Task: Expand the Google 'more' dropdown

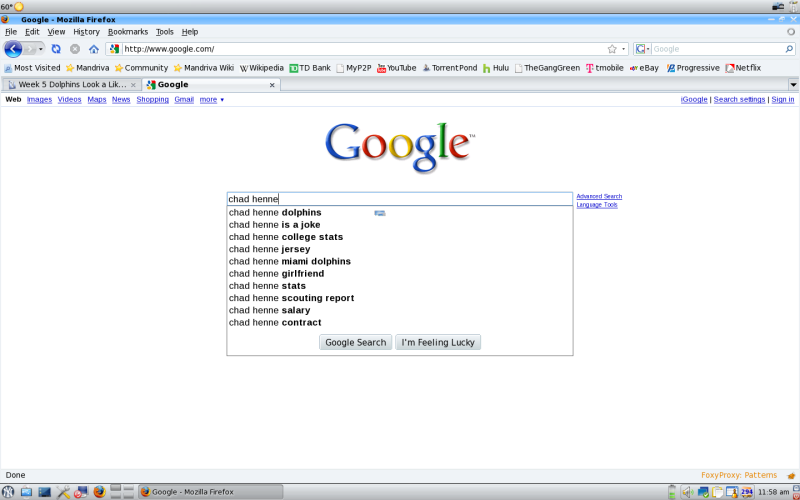Action: tap(211, 99)
